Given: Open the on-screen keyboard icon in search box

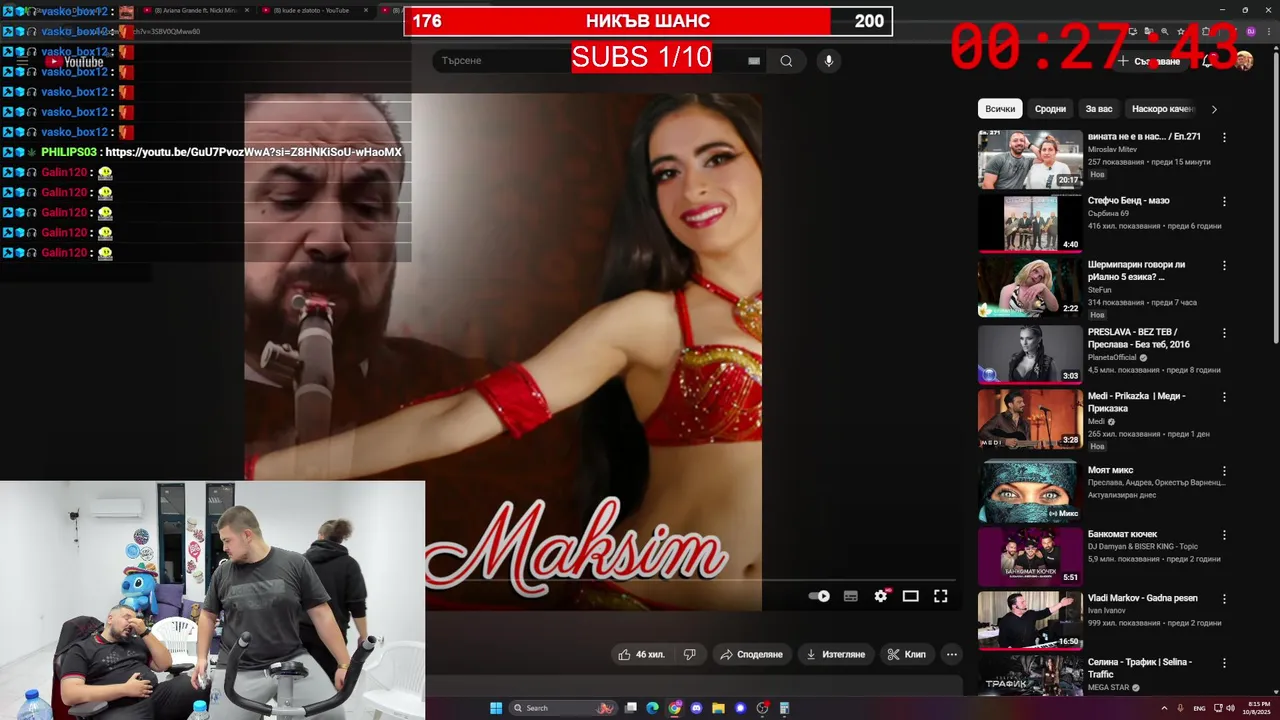Looking at the screenshot, I should pyautogui.click(x=754, y=61).
